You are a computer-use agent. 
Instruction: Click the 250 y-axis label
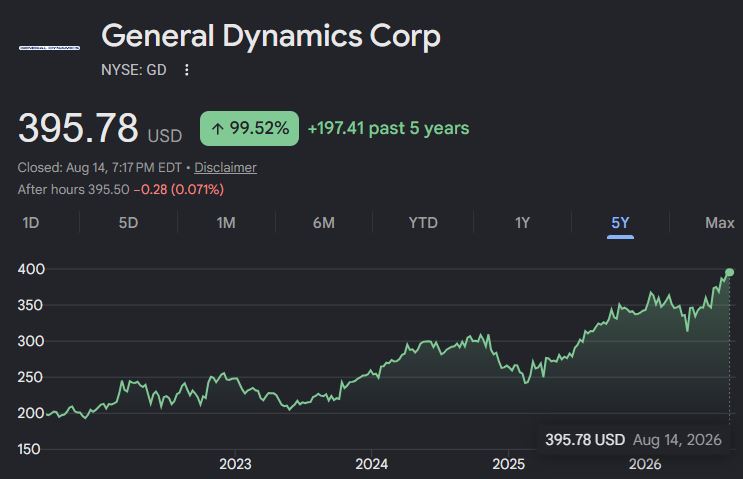[30, 377]
